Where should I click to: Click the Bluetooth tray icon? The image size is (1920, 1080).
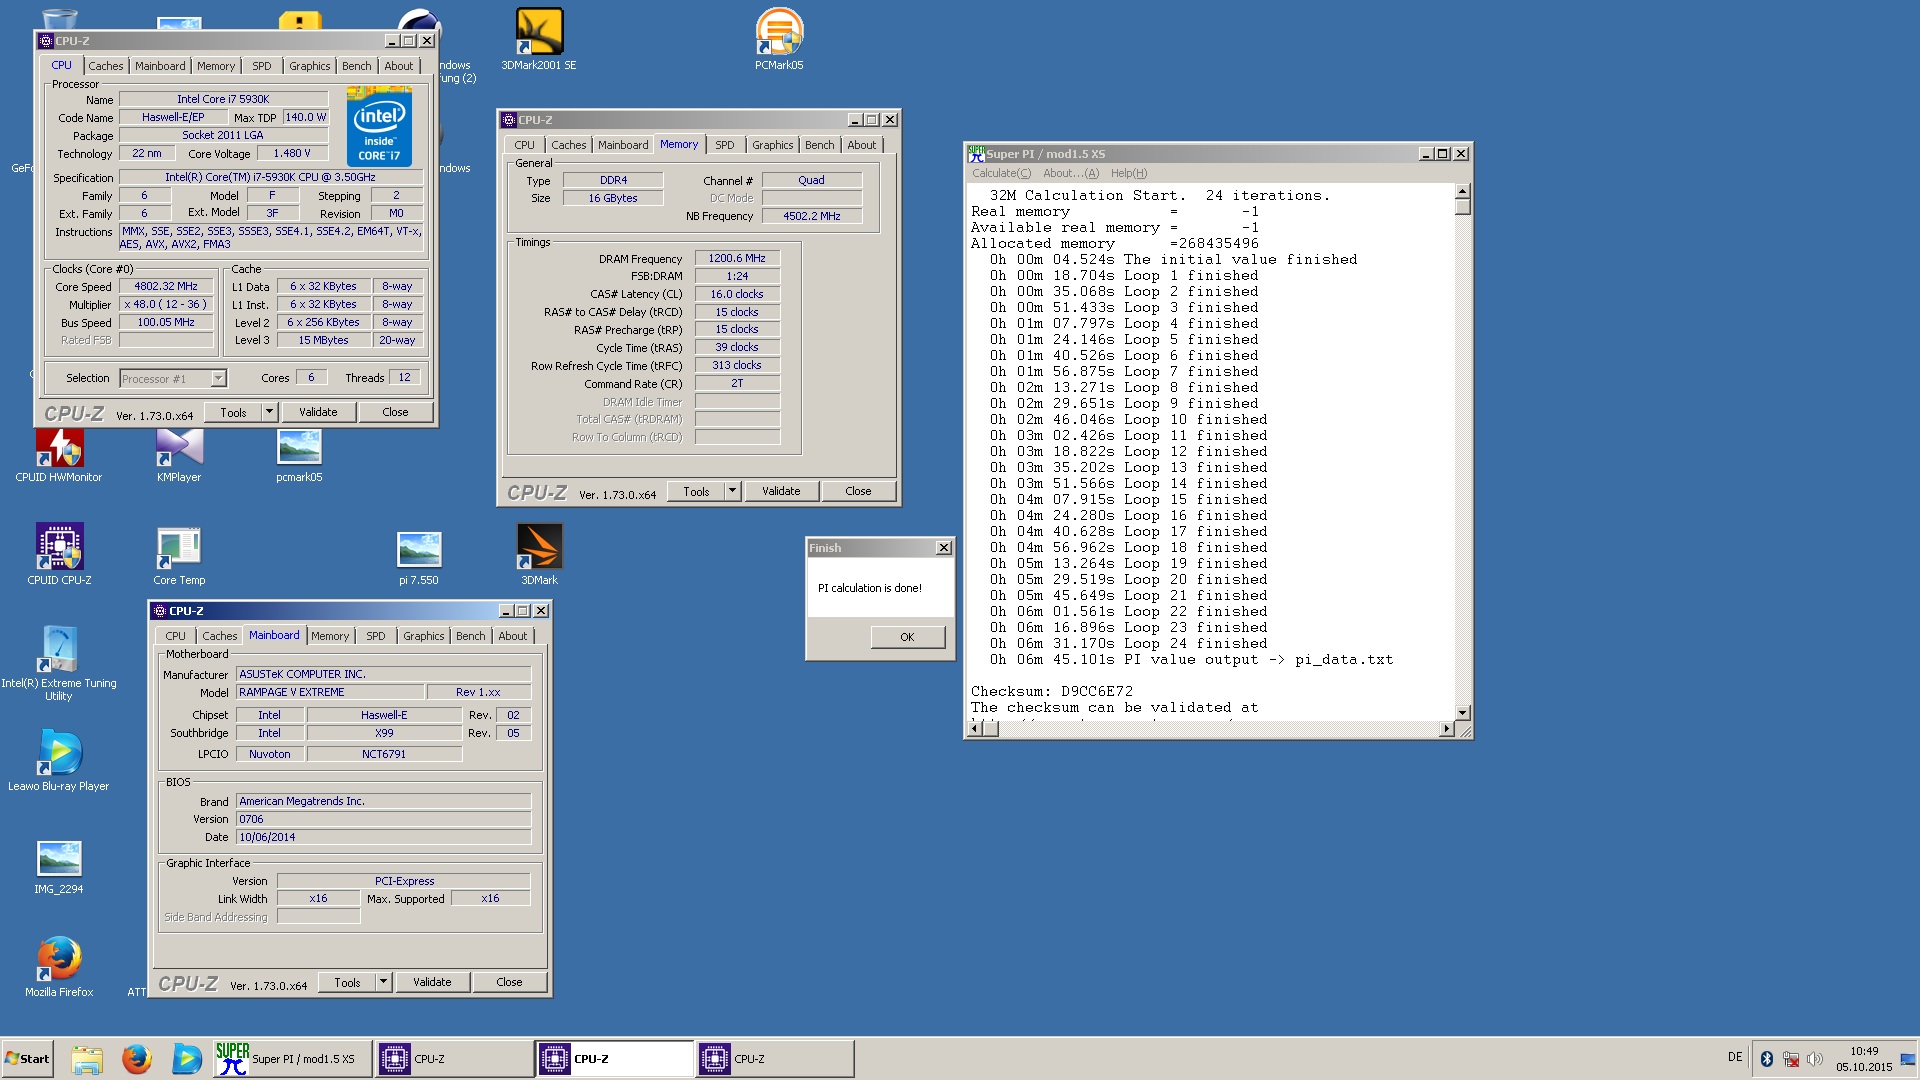(1766, 1058)
